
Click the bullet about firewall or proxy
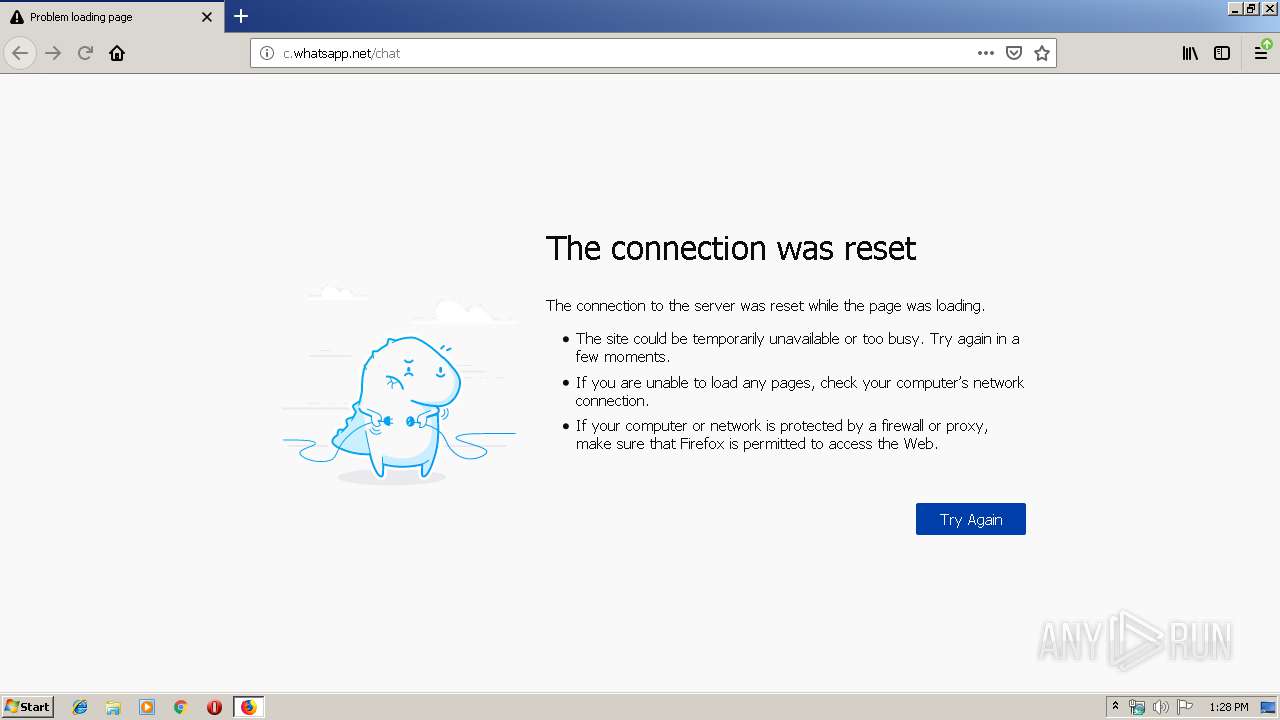(781, 434)
